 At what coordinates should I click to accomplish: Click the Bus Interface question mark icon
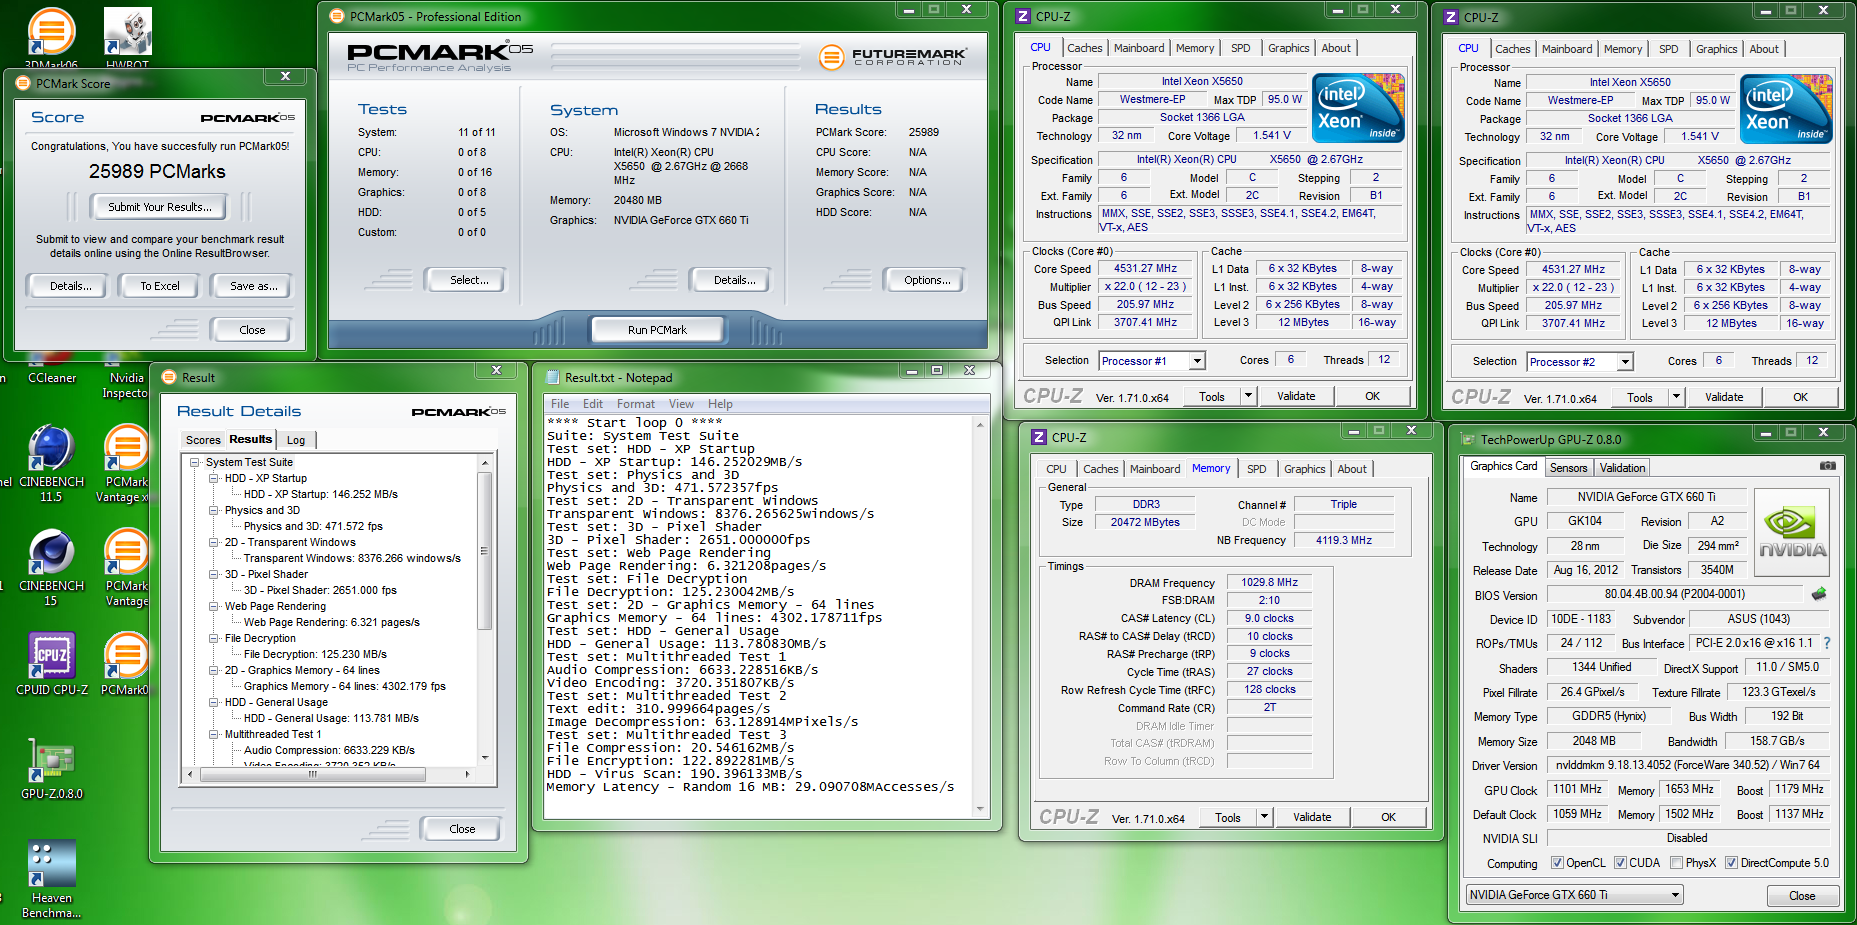click(x=1827, y=643)
